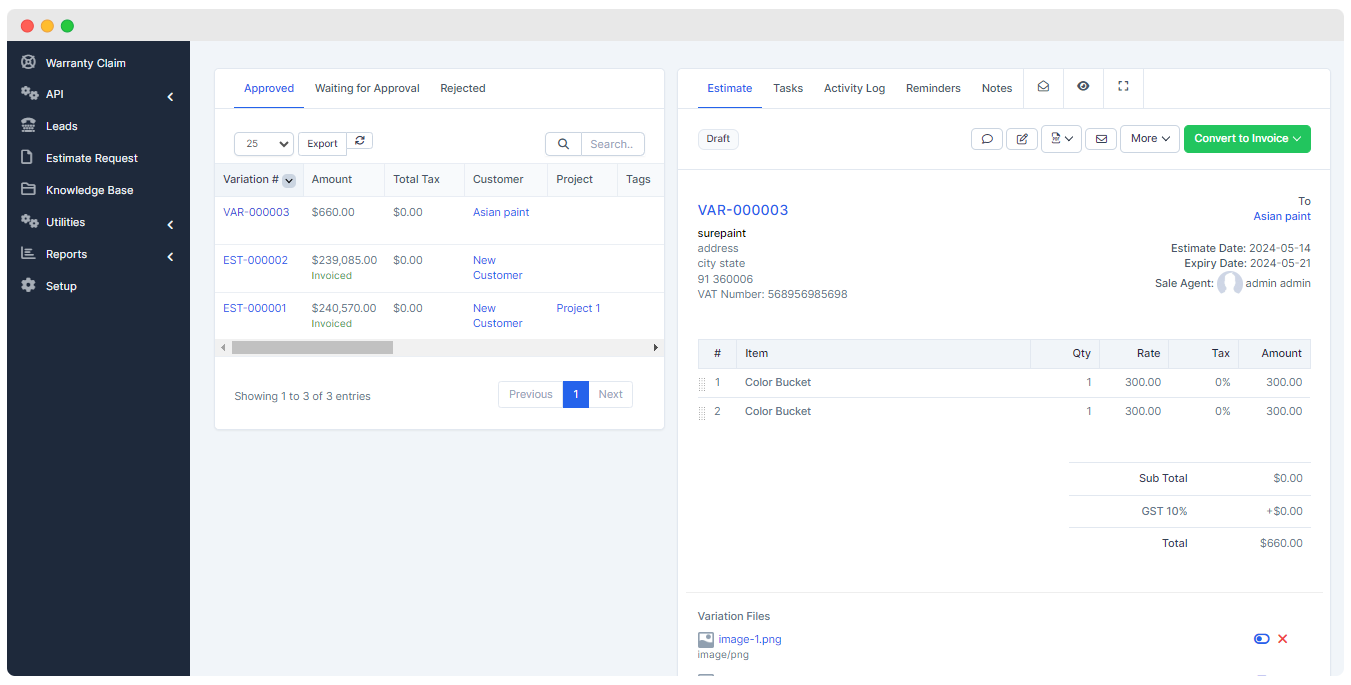Expand the API sidebar submenu

[x=170, y=97]
